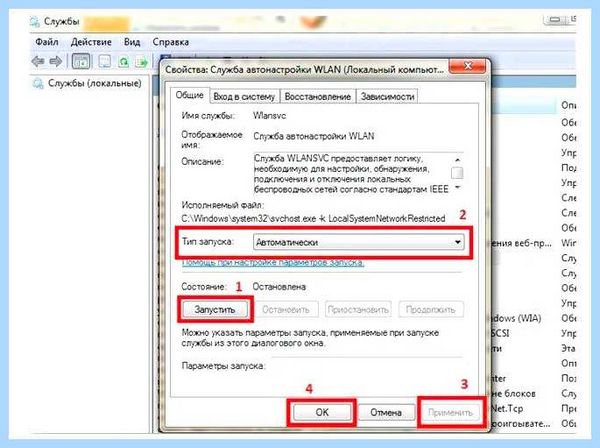Click the description scrollbar thumb
This screenshot has height=448, width=600.
click(457, 173)
